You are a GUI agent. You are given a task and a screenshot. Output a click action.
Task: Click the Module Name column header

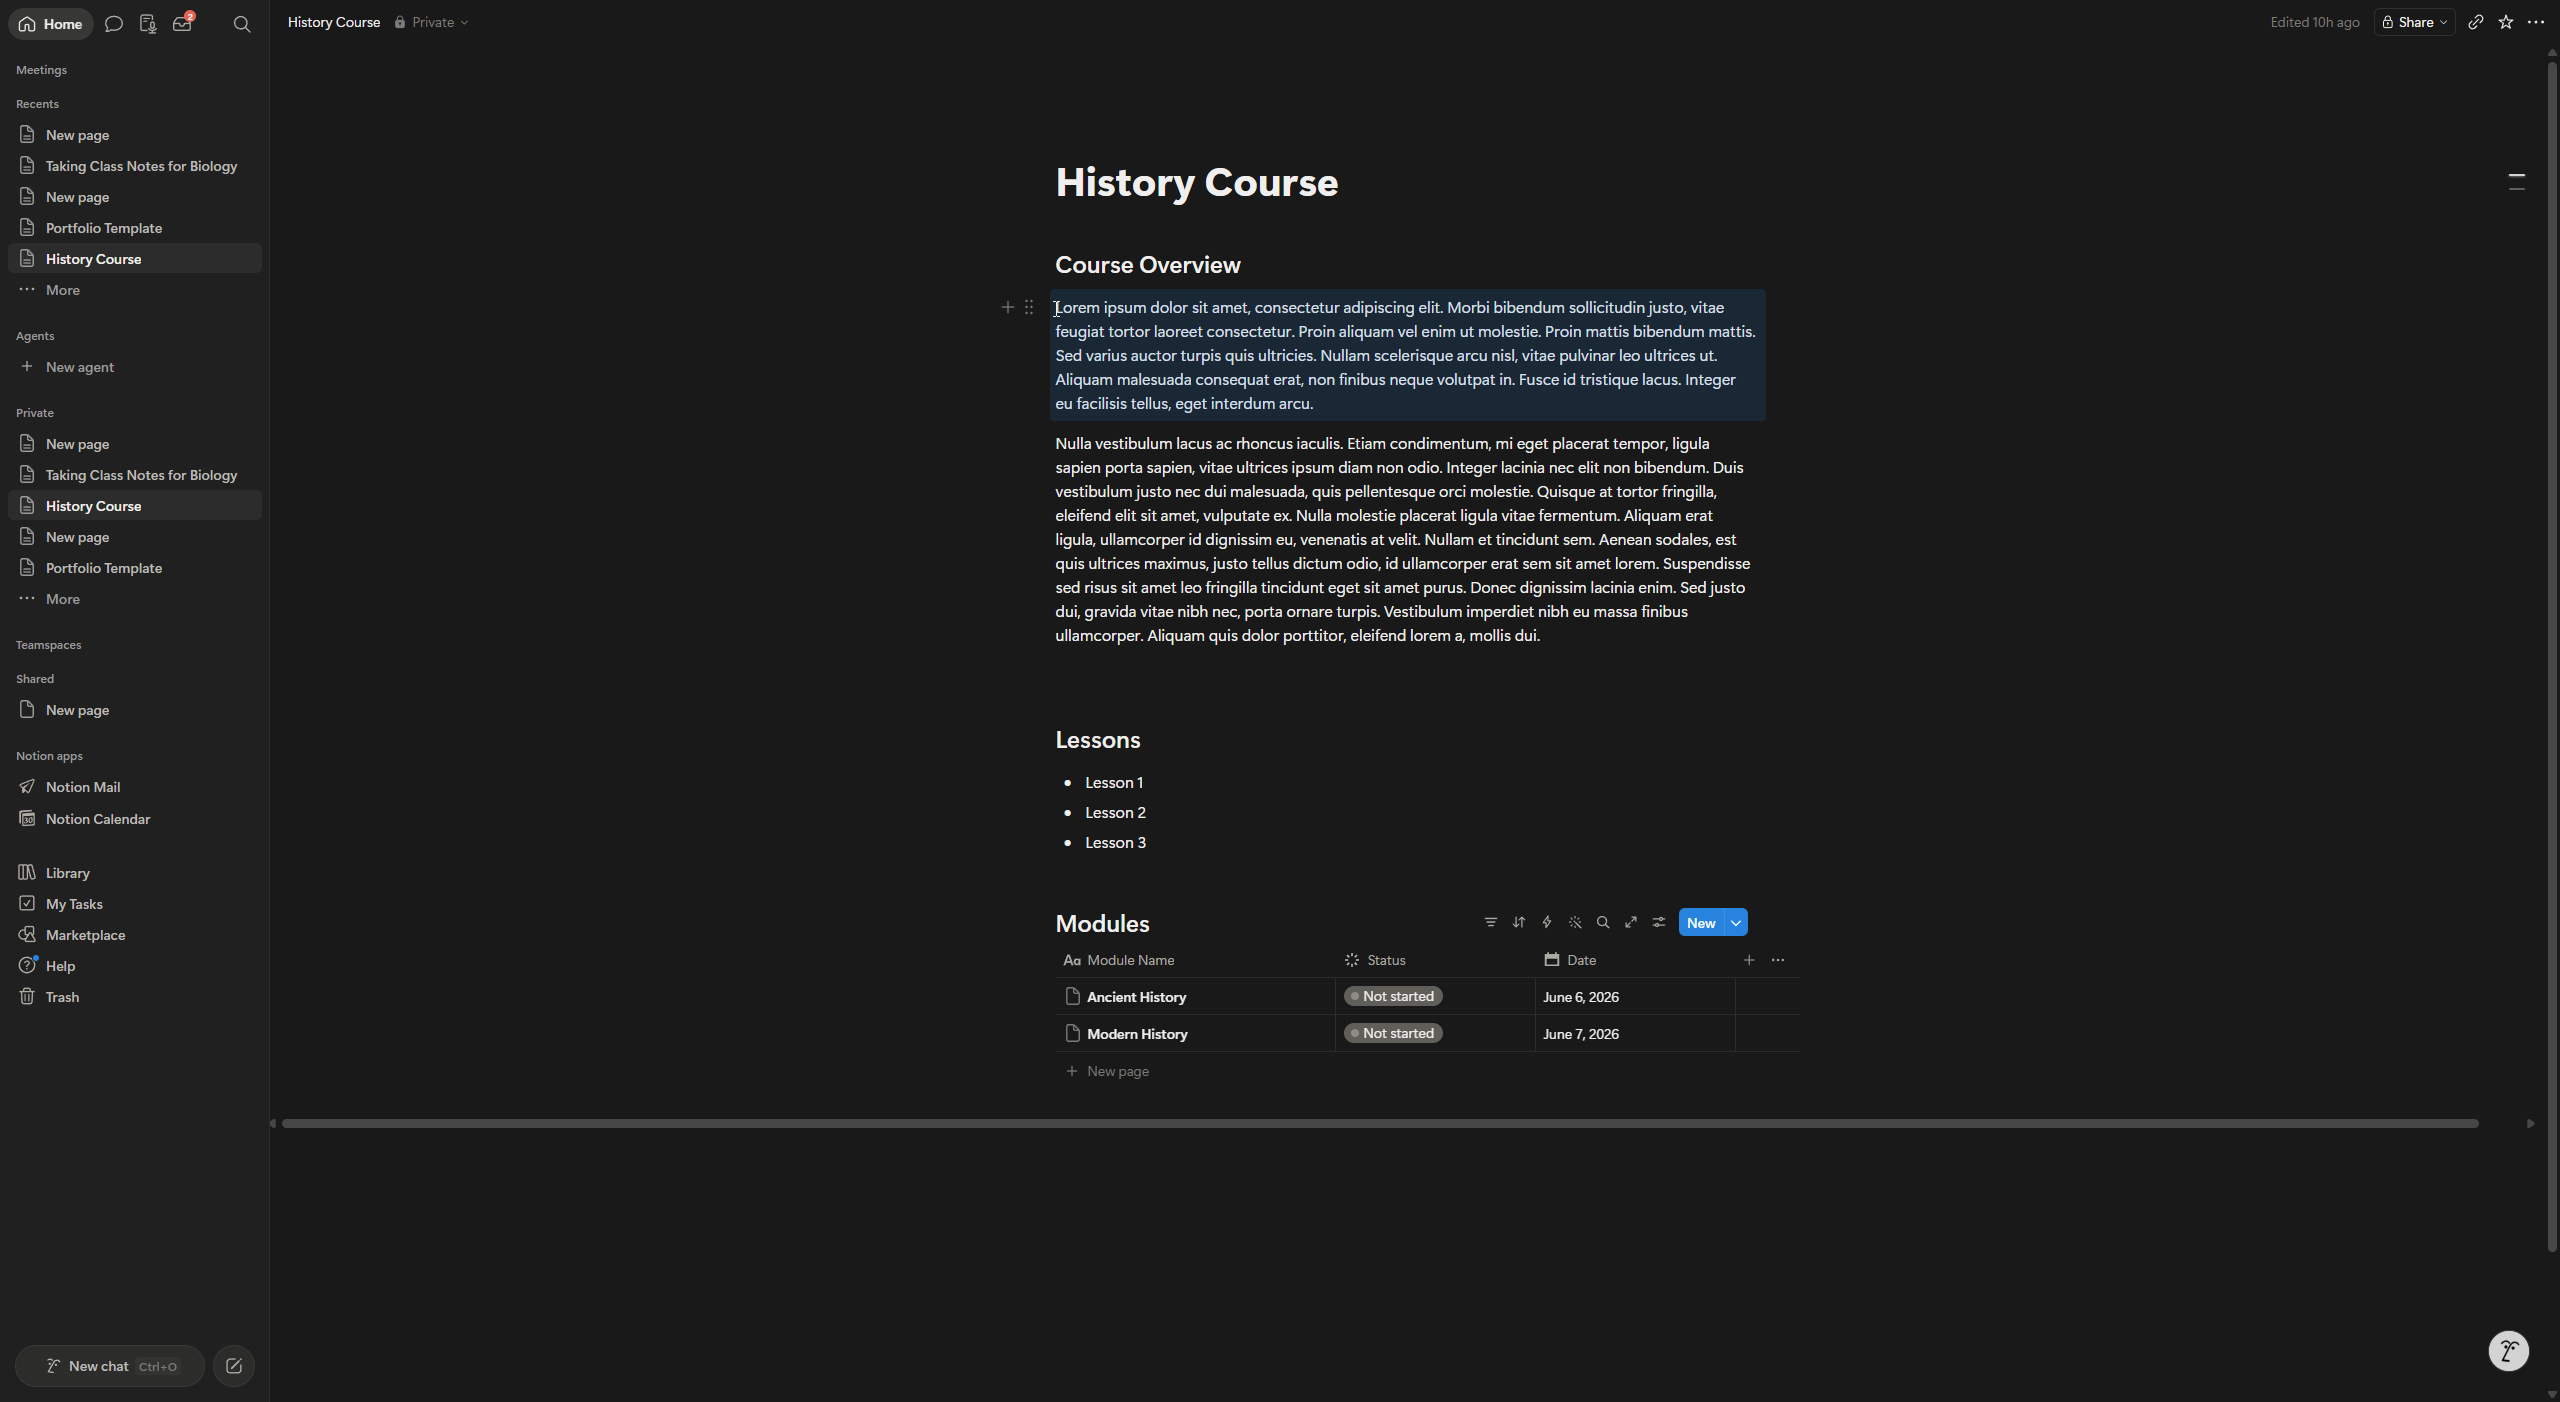pos(1195,960)
